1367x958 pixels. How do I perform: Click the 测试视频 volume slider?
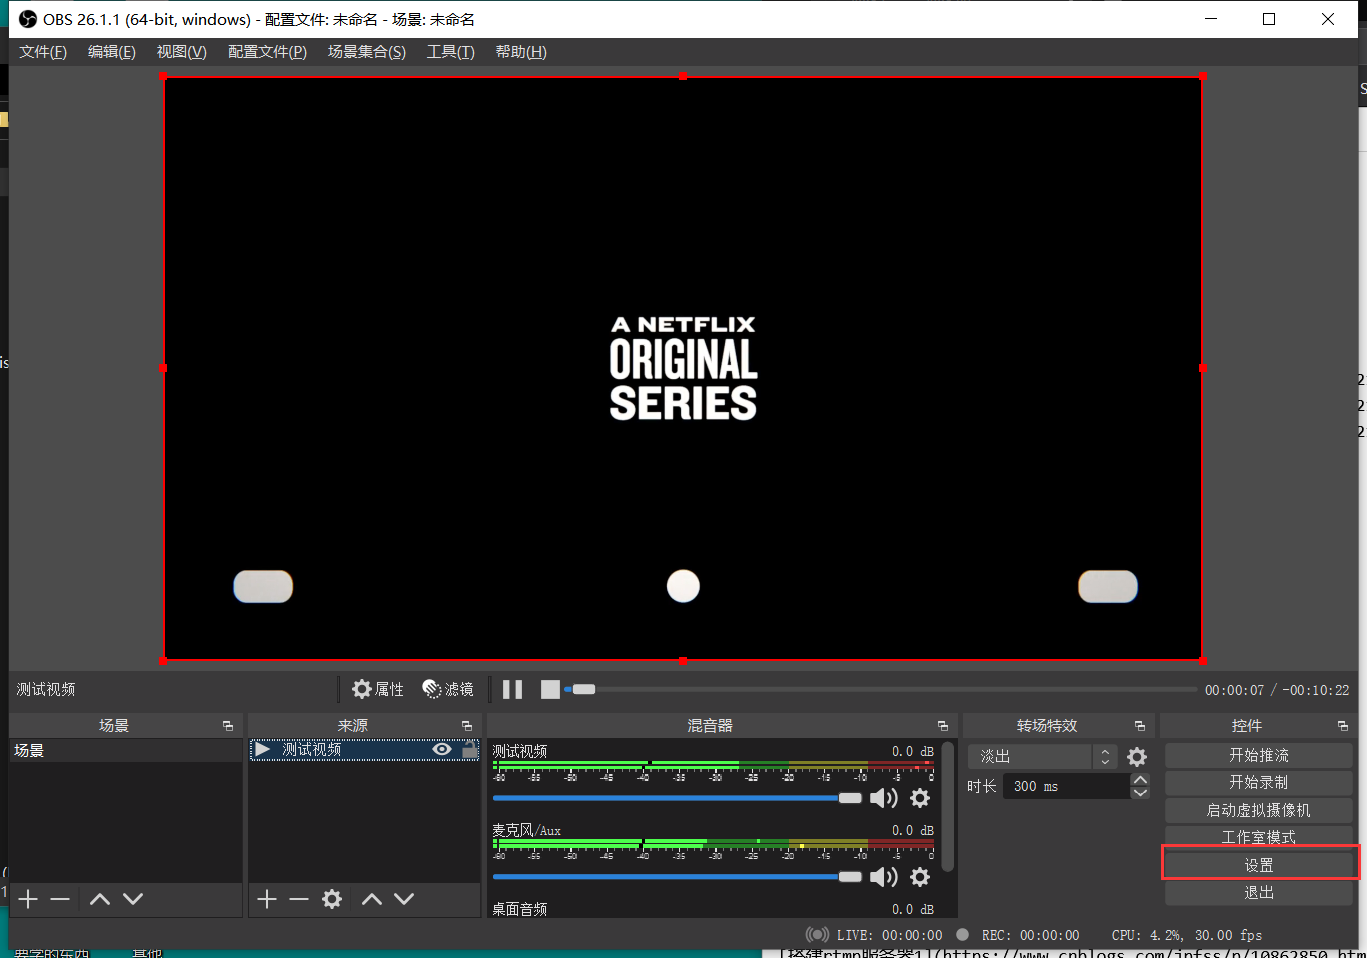coord(677,798)
